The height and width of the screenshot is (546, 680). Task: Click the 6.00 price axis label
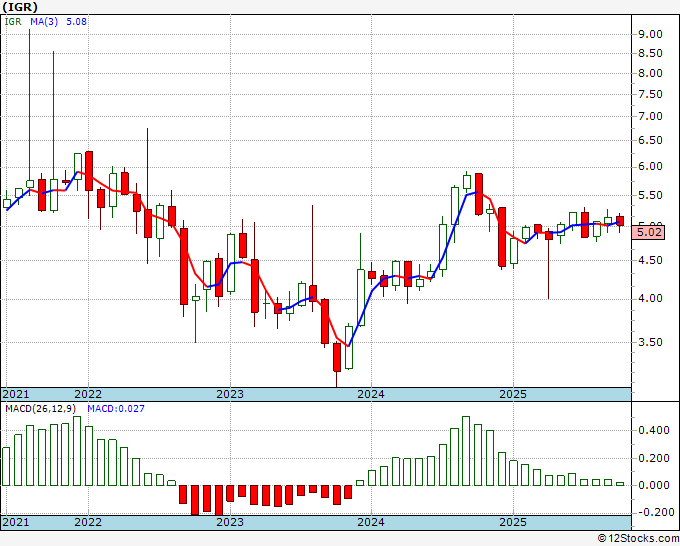click(651, 167)
